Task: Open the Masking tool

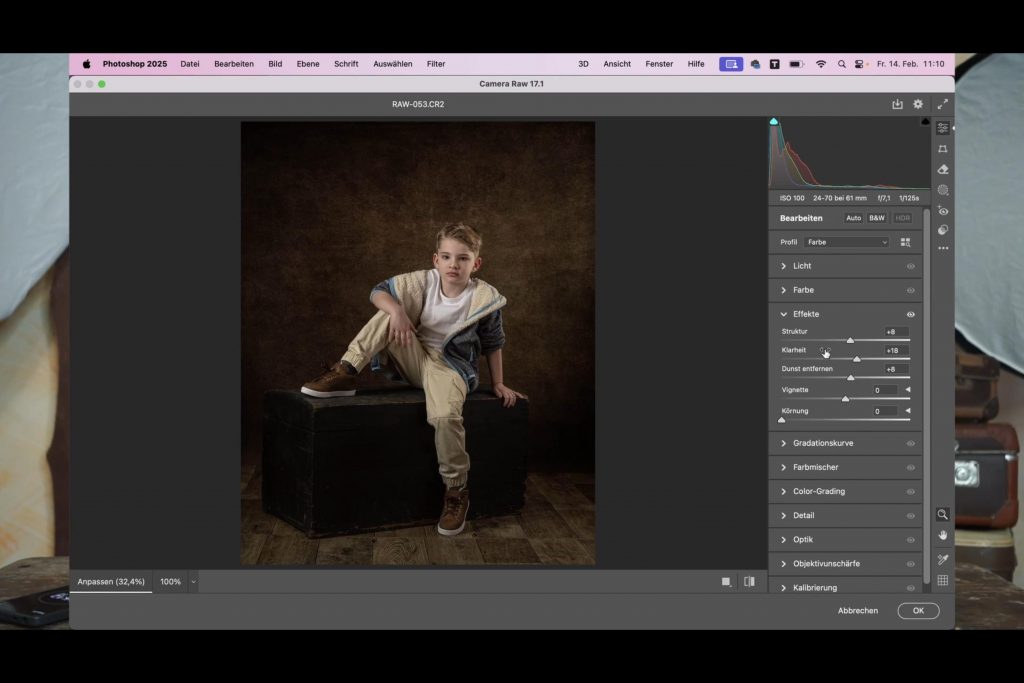Action: [942, 190]
